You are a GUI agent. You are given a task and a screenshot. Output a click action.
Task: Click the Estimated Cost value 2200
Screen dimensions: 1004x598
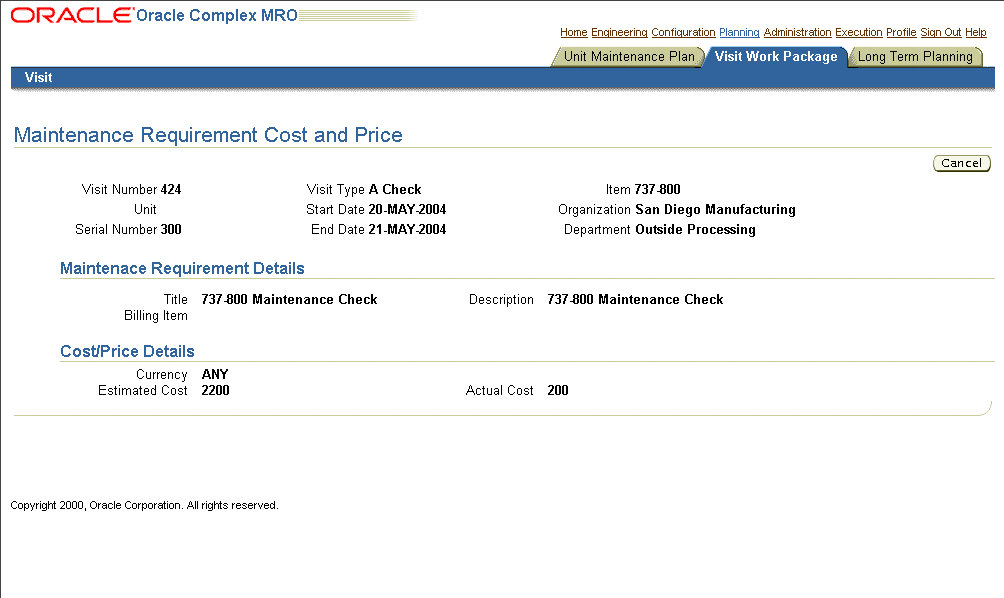click(x=215, y=391)
